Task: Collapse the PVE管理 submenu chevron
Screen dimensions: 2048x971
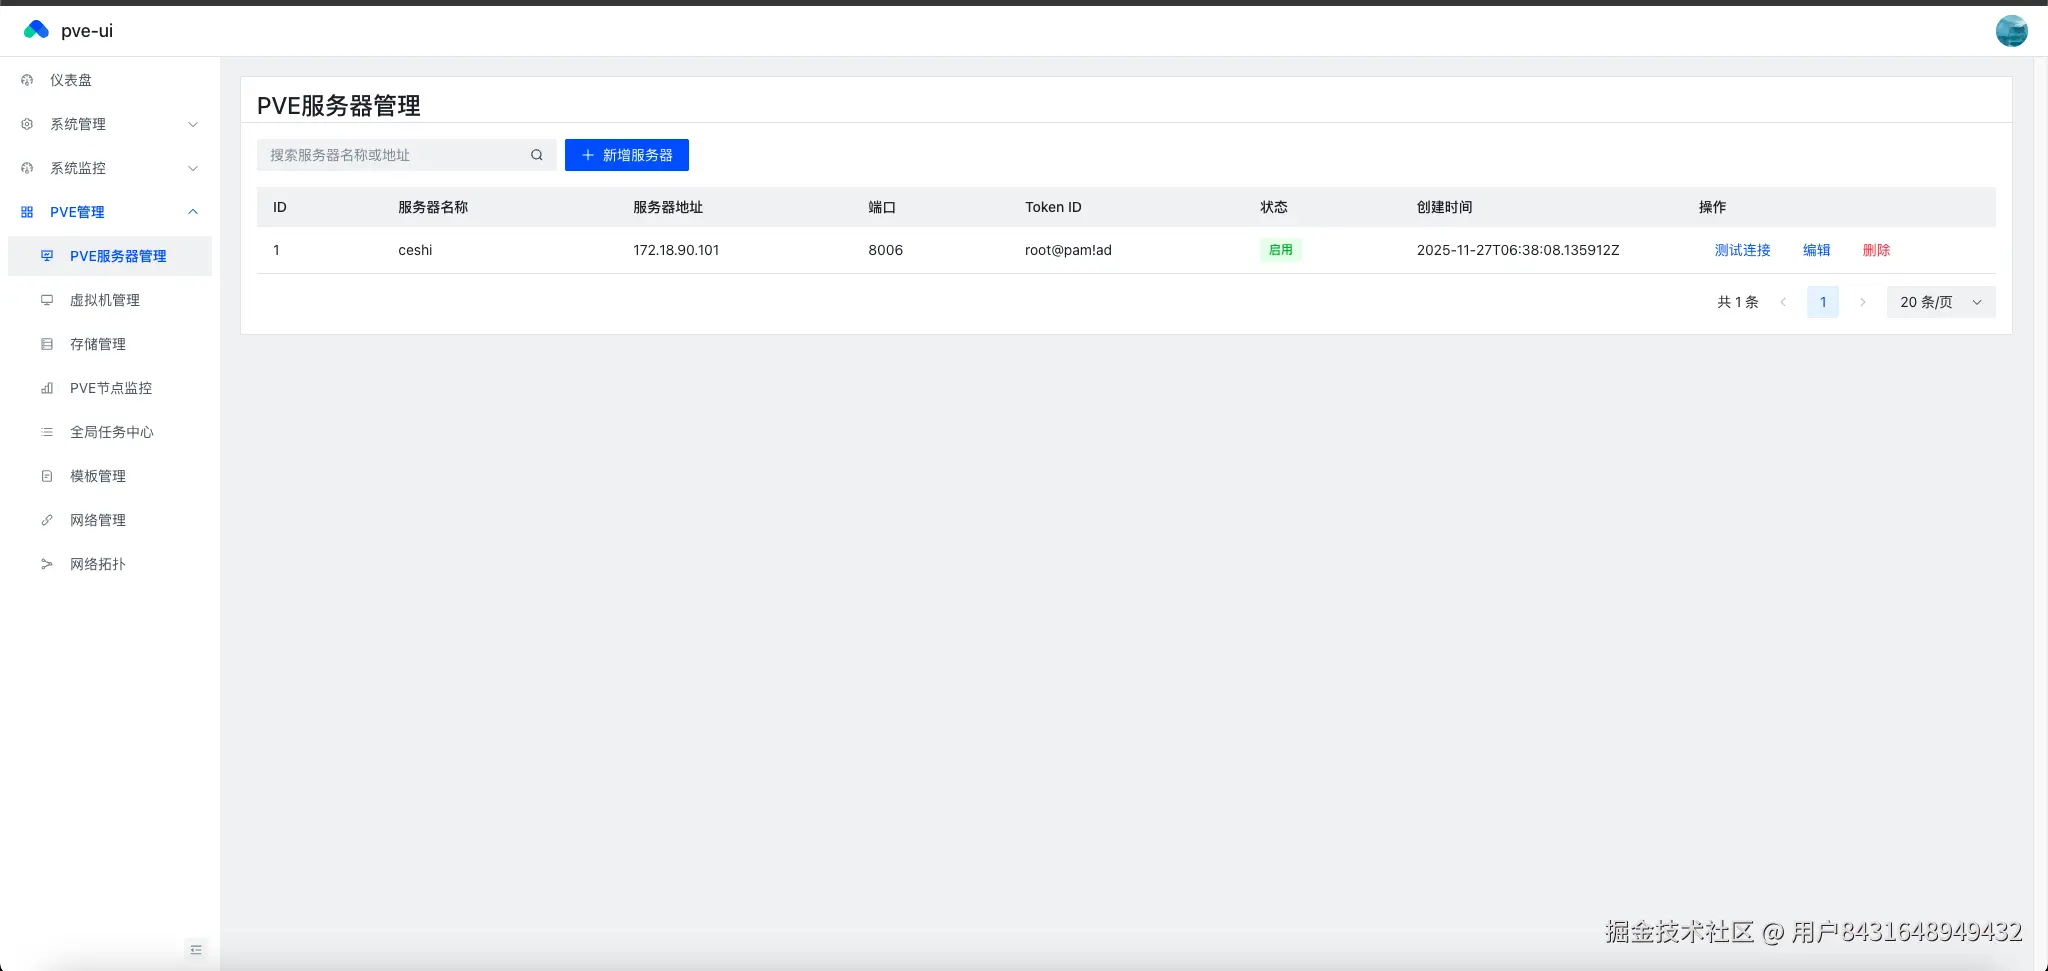Action: pyautogui.click(x=193, y=212)
